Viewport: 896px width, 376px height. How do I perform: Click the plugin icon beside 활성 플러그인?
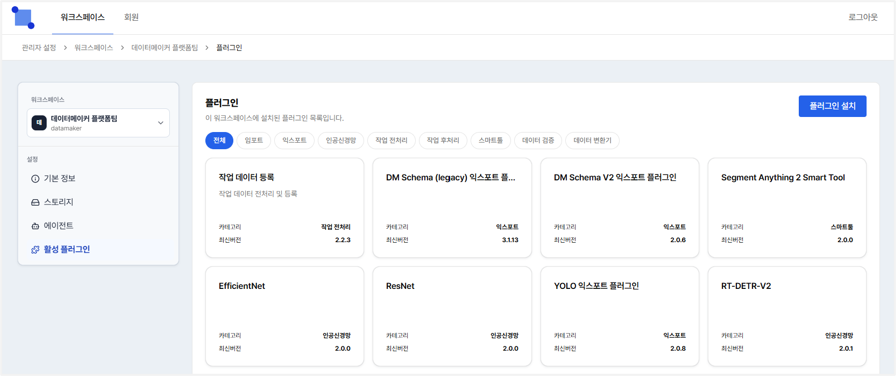tap(35, 249)
